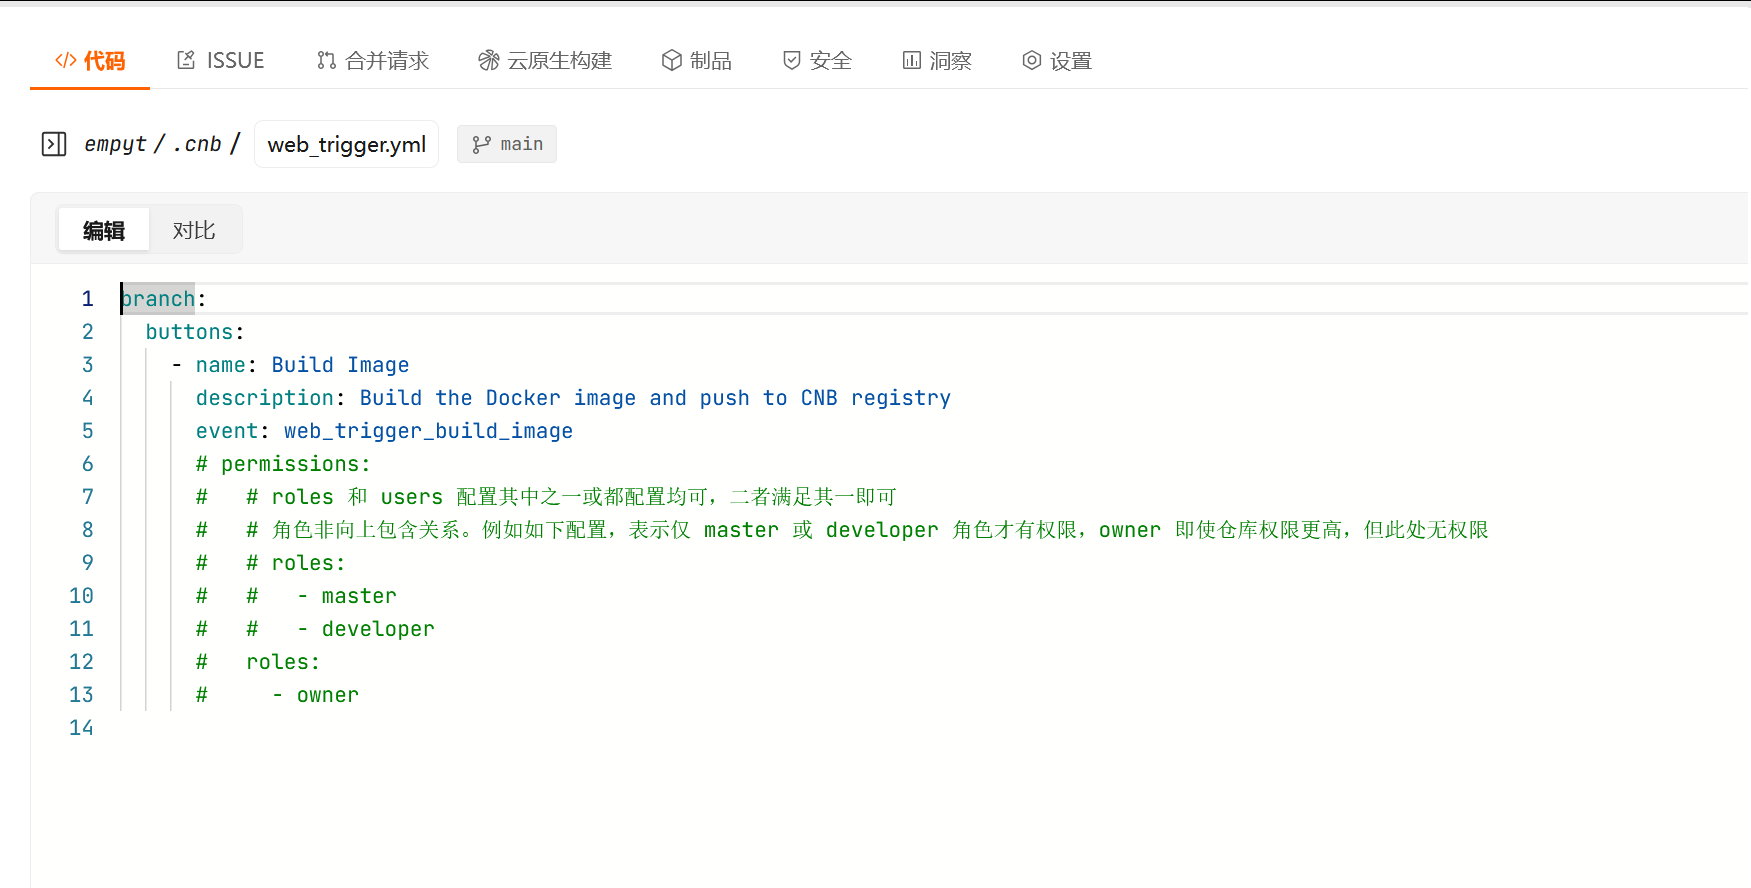
Task: Toggle the file tree sidebar panel icon
Action: (54, 144)
